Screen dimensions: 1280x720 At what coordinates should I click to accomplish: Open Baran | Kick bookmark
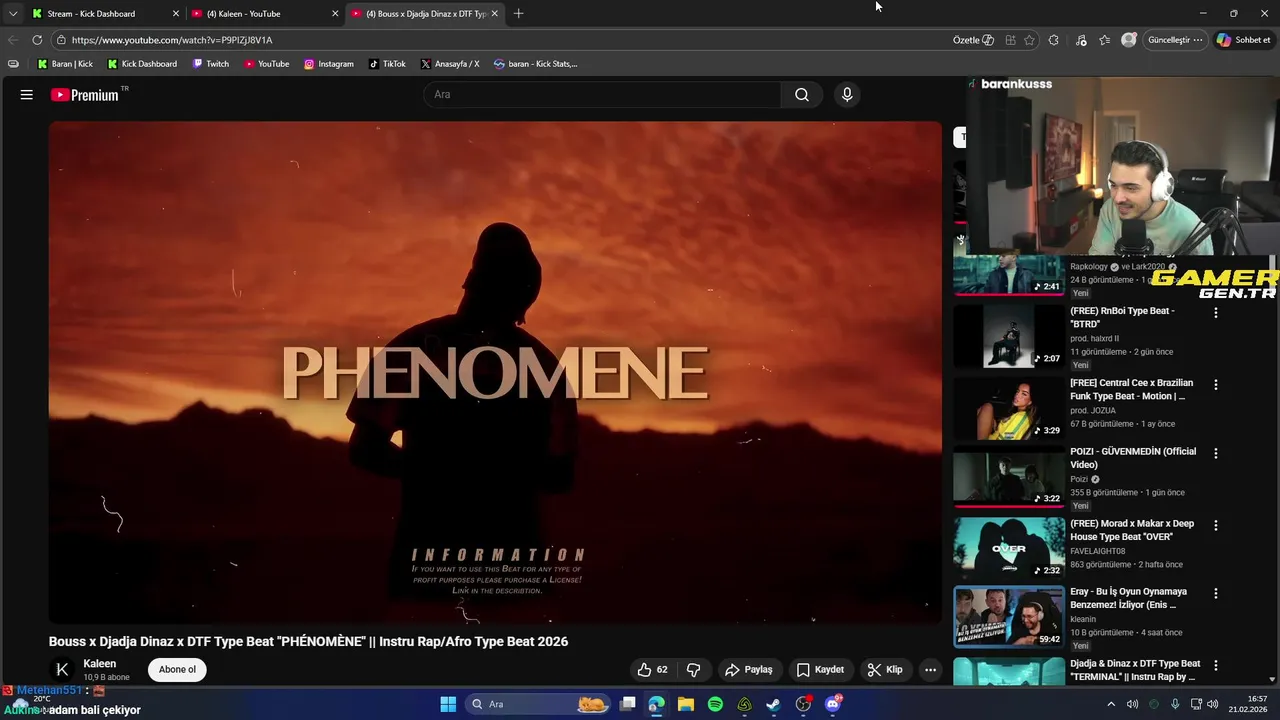(x=64, y=64)
